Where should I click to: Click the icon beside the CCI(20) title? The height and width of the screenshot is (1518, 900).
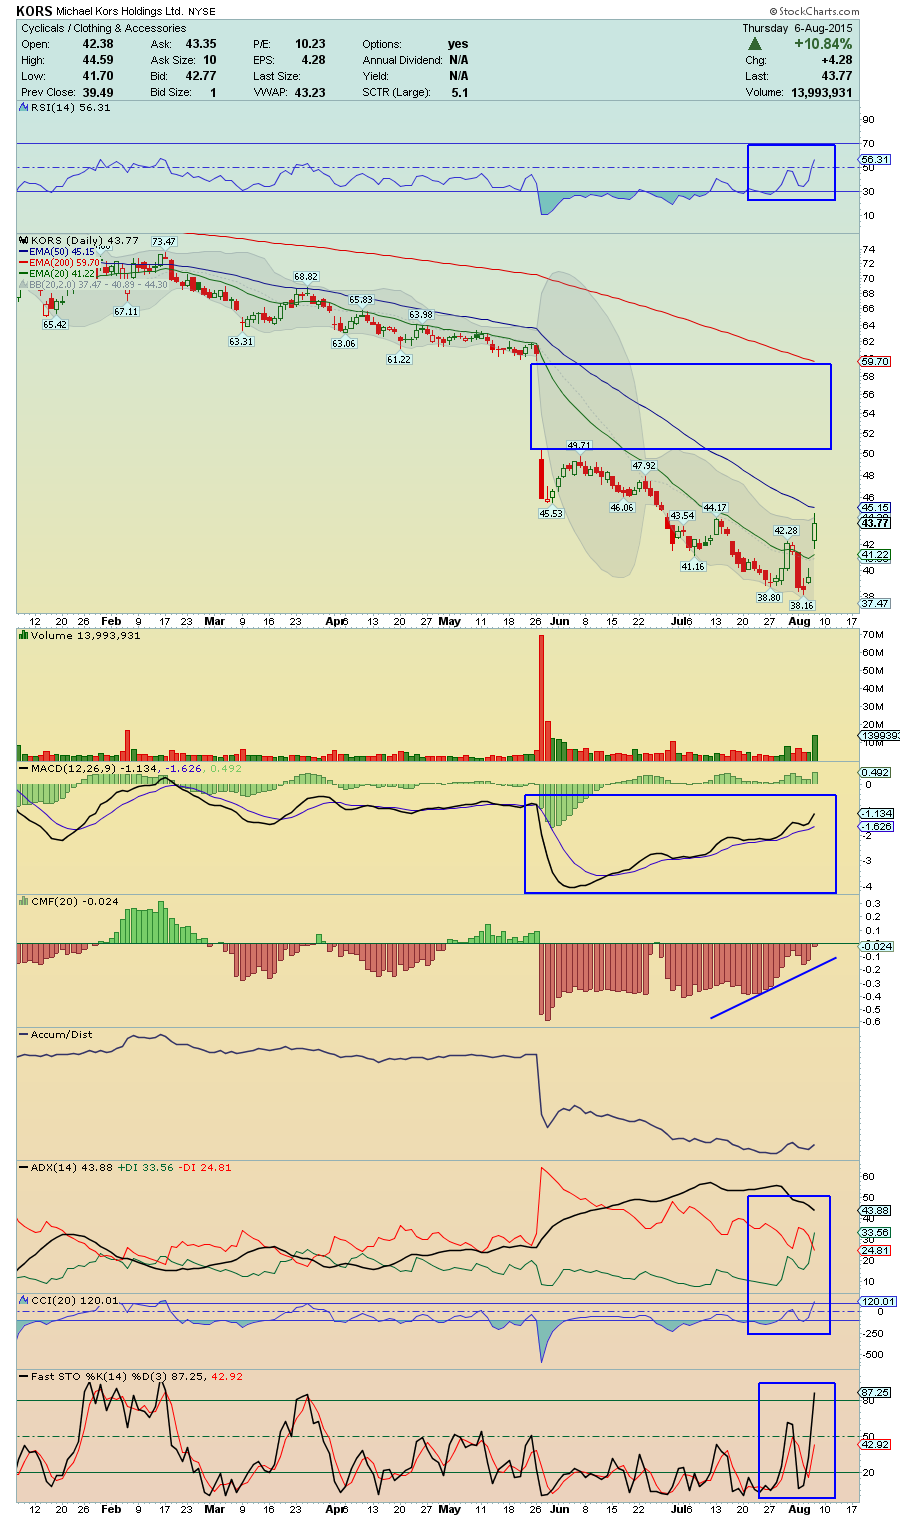[24, 1300]
